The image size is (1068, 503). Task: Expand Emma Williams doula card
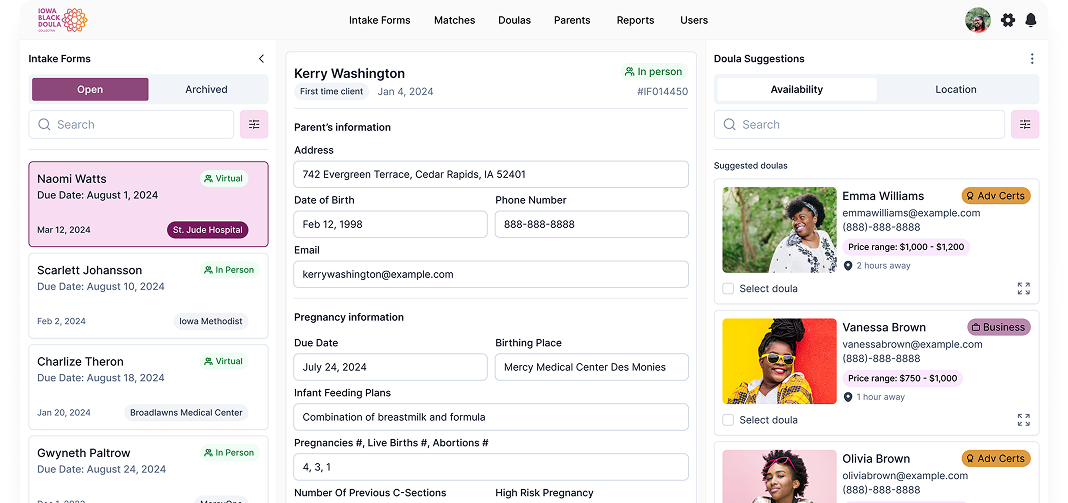coord(1023,289)
